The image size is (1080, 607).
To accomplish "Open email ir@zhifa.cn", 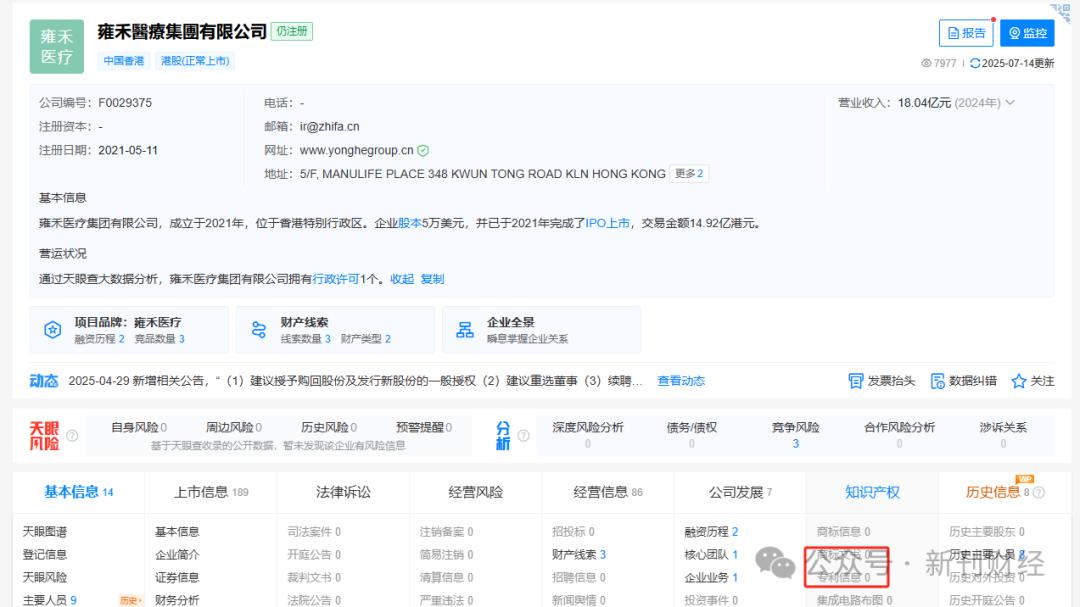I will click(x=329, y=127).
